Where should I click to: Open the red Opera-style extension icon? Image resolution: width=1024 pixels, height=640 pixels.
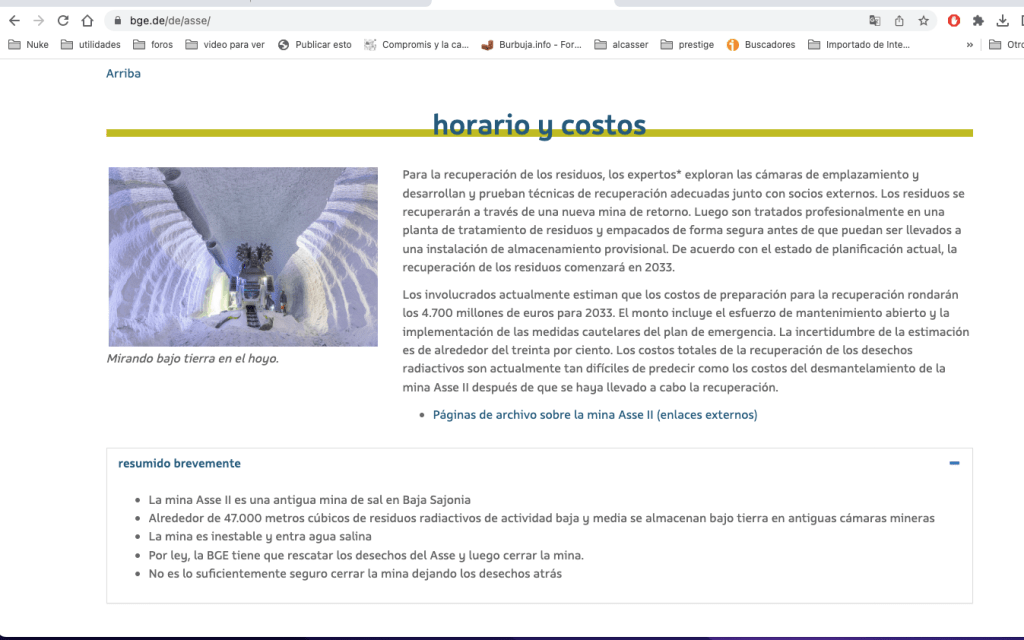(954, 20)
